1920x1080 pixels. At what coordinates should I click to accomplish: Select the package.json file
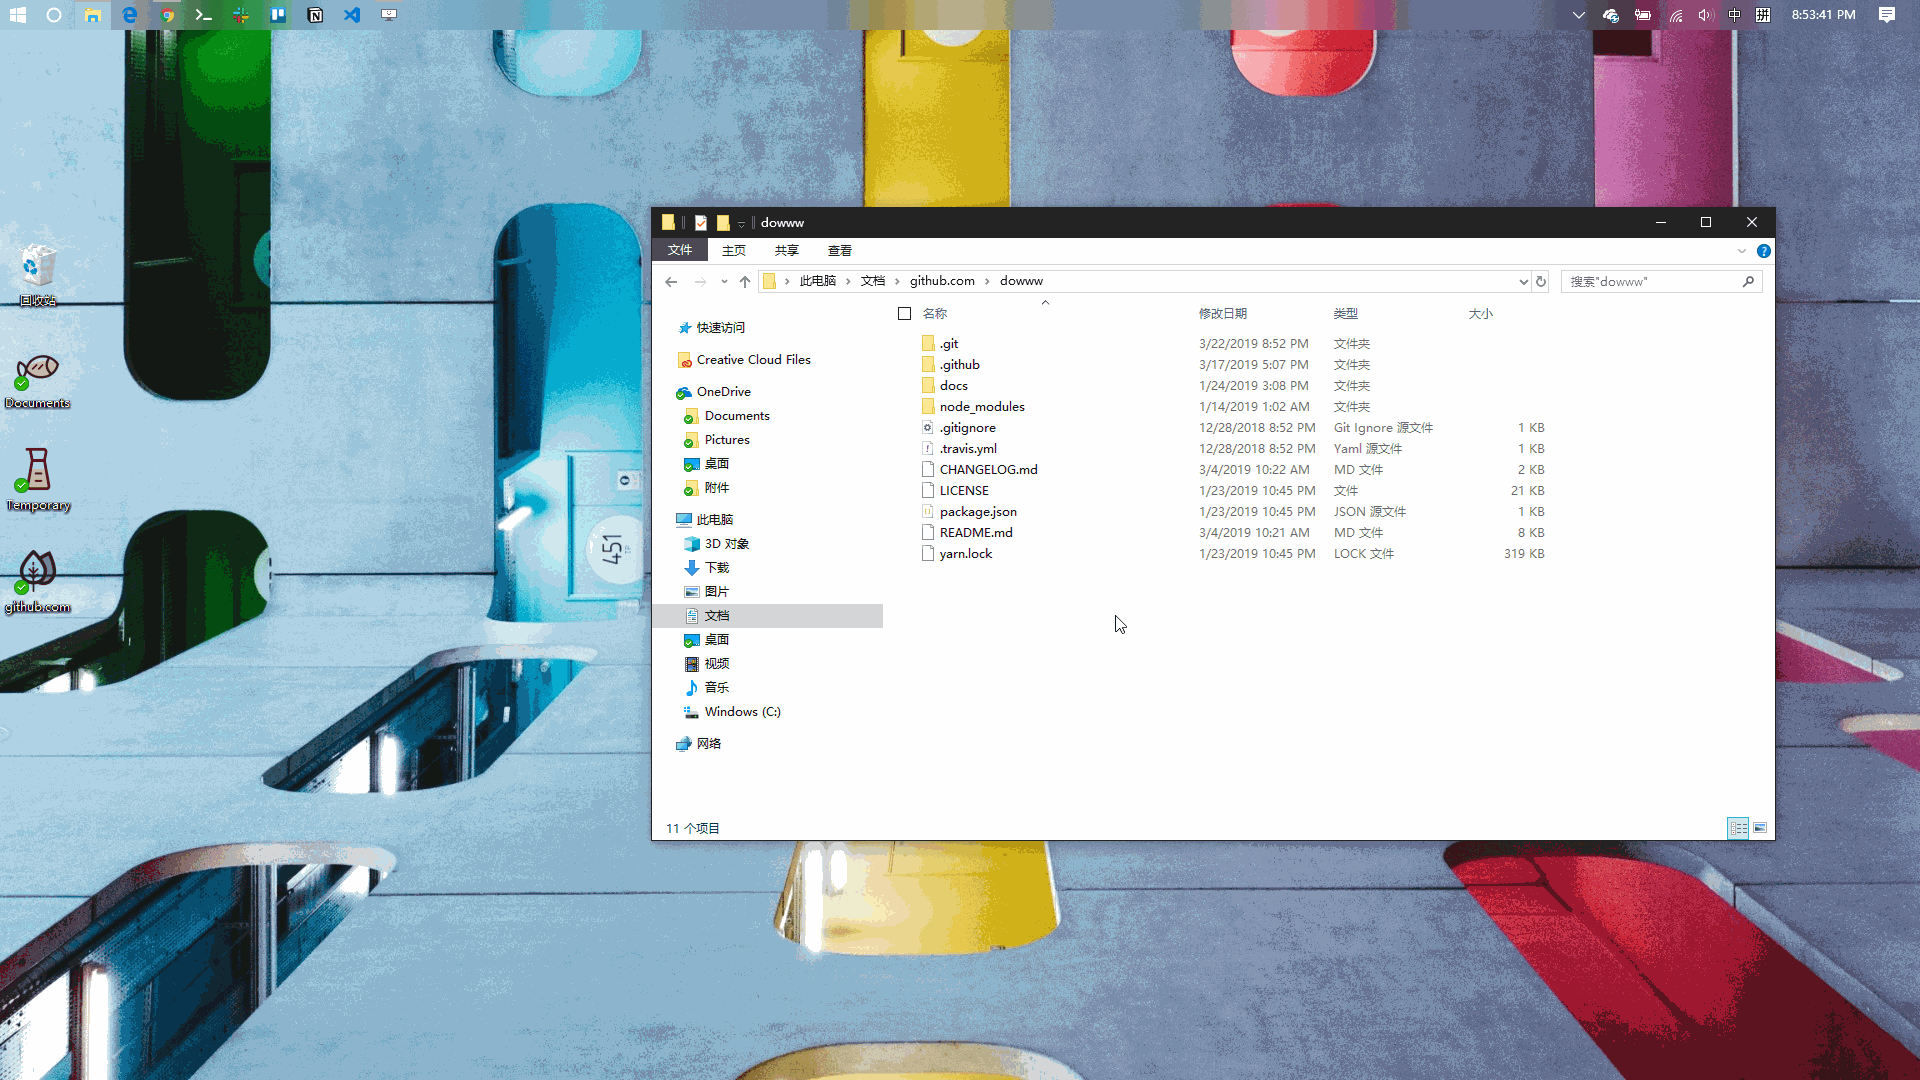(x=969, y=512)
